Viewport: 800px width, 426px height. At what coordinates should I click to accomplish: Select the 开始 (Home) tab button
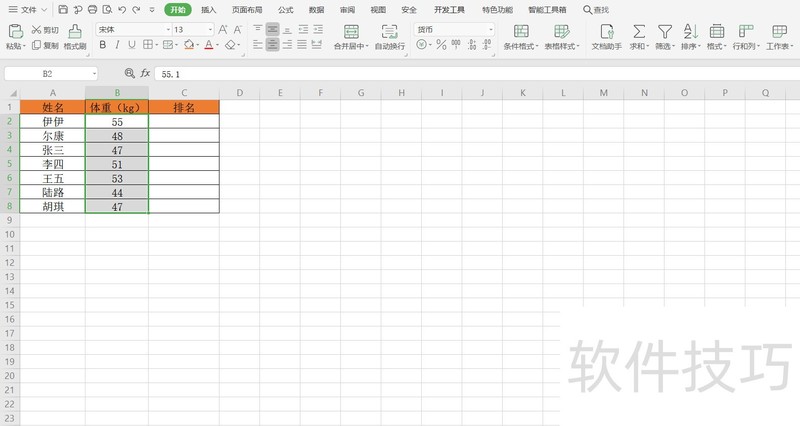(178, 10)
